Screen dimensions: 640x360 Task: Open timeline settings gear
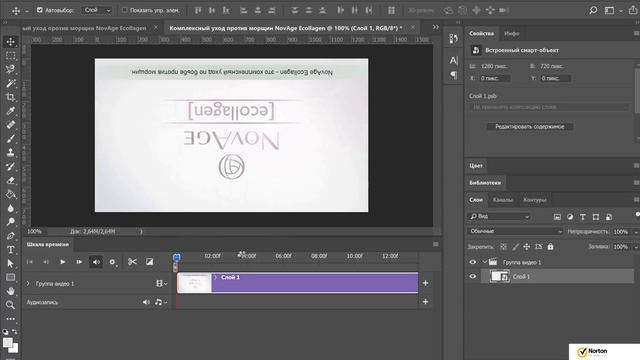(112, 262)
